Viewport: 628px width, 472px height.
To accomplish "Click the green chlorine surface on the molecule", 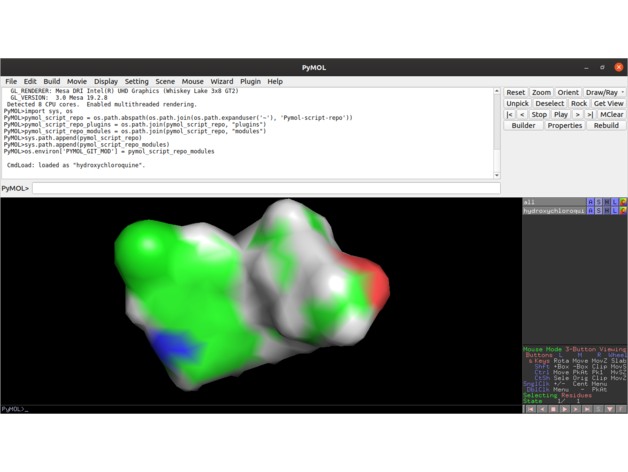I will (146, 248).
